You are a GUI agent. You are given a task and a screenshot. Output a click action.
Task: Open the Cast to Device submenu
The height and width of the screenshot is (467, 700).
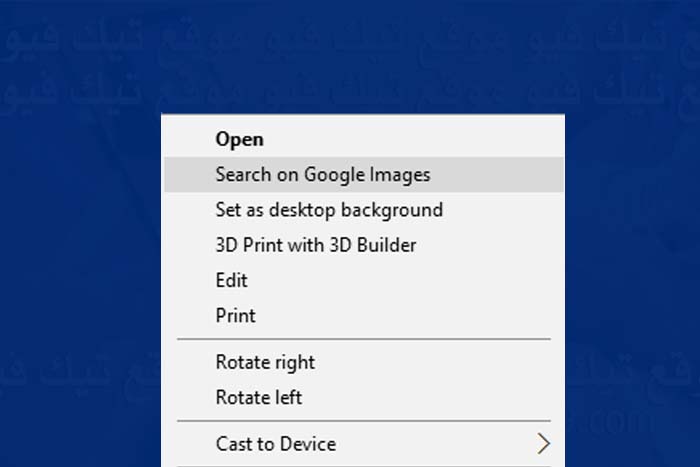364,444
